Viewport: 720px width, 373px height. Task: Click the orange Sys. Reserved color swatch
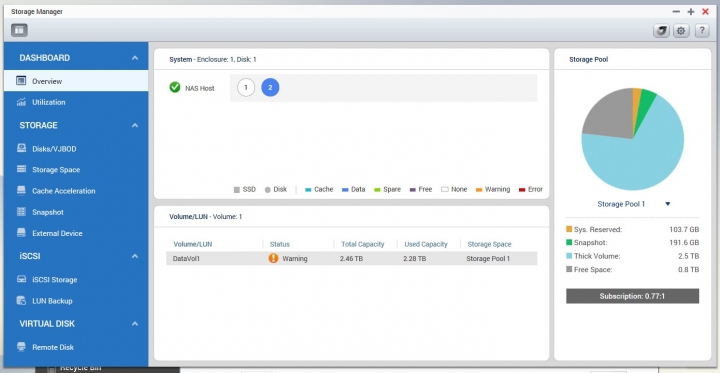pyautogui.click(x=569, y=229)
